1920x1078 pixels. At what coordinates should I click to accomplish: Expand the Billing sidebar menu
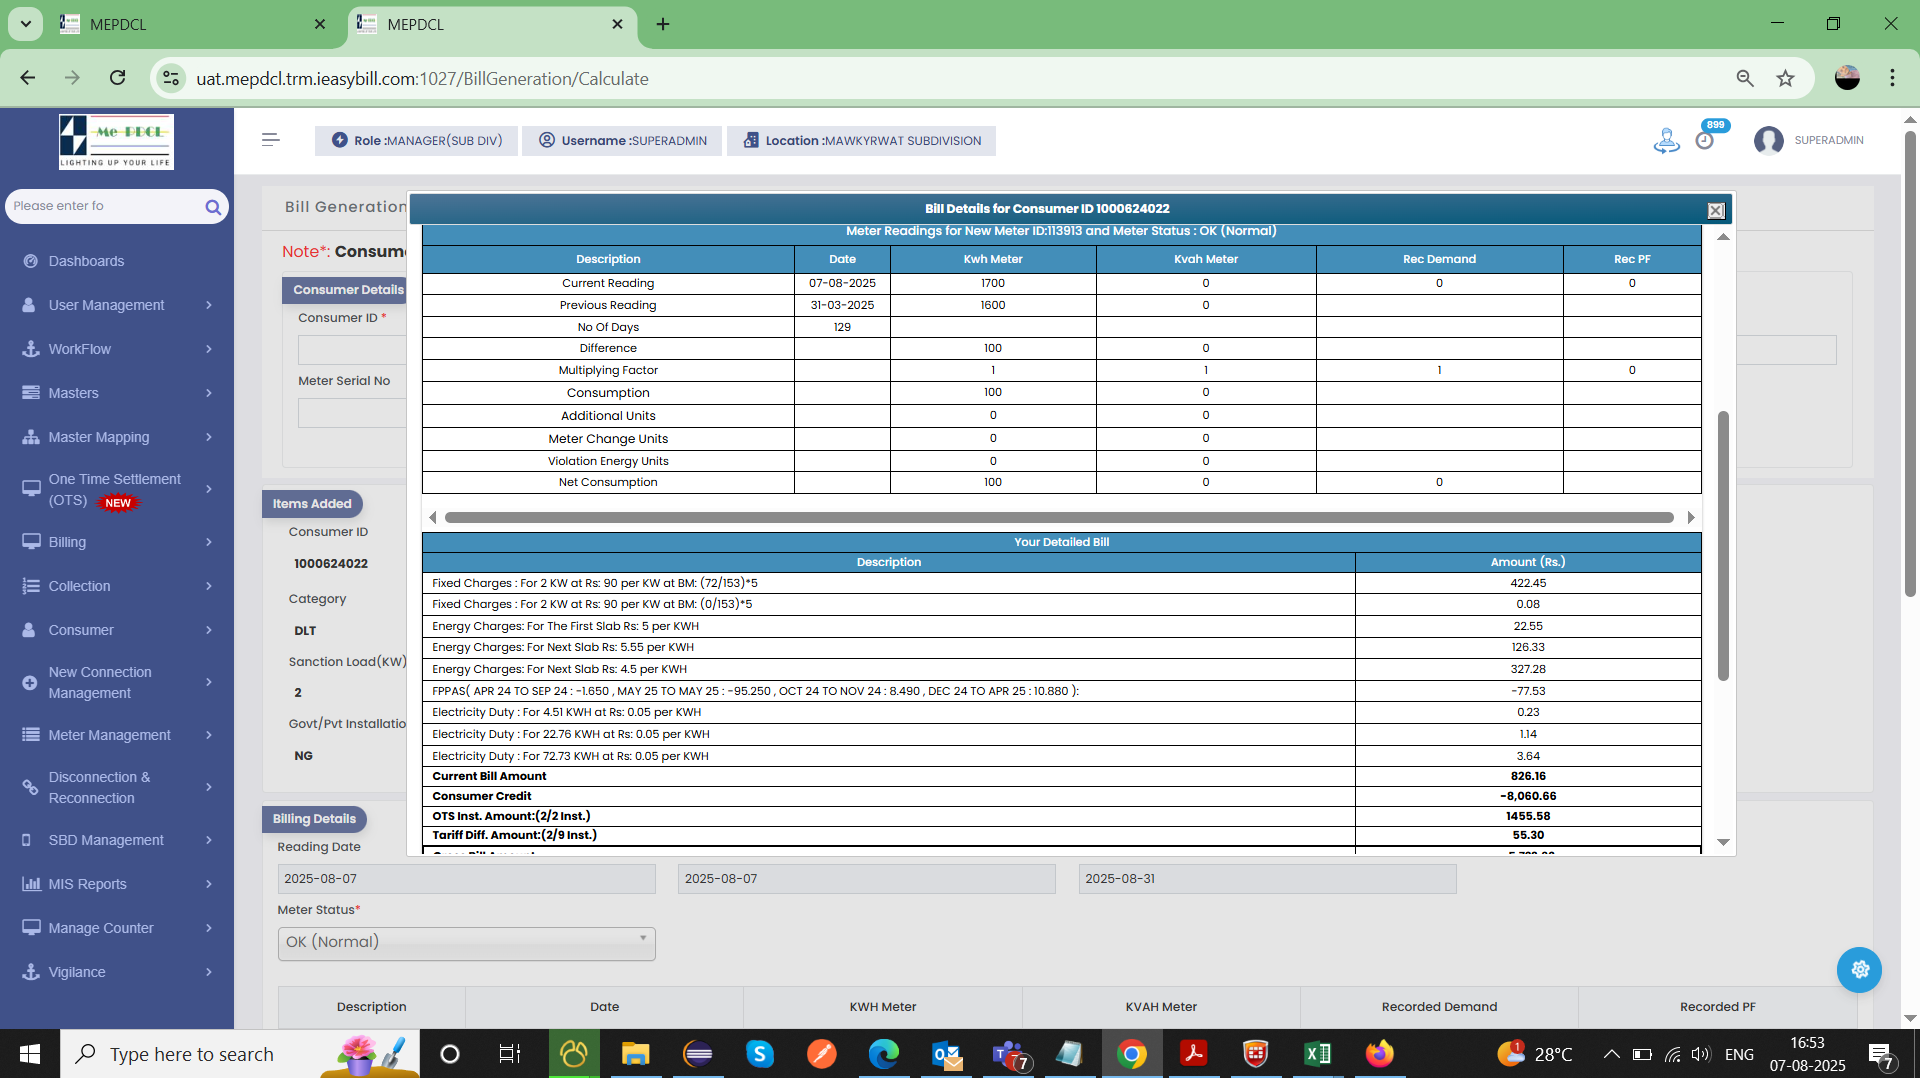click(117, 542)
